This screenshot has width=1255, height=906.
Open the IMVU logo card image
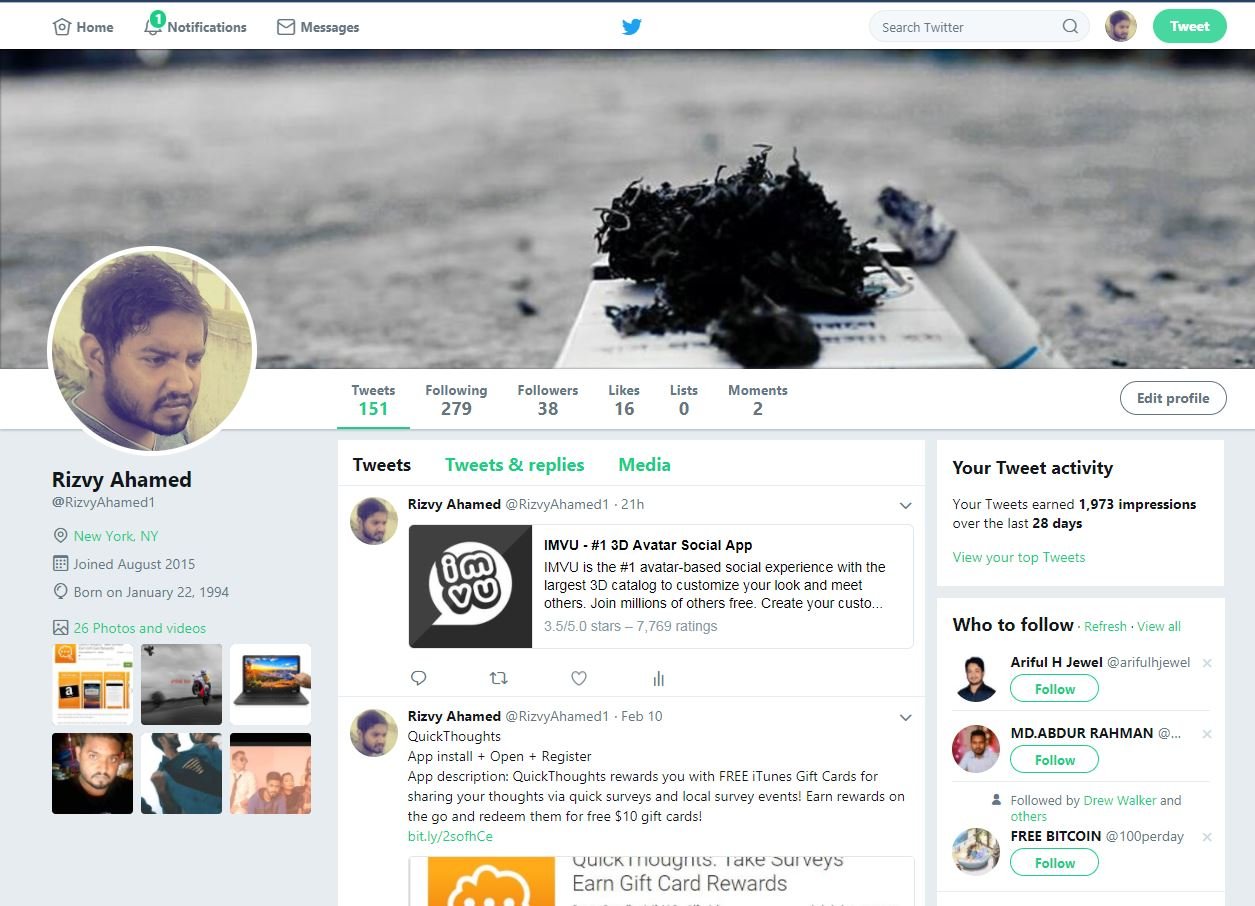(471, 586)
